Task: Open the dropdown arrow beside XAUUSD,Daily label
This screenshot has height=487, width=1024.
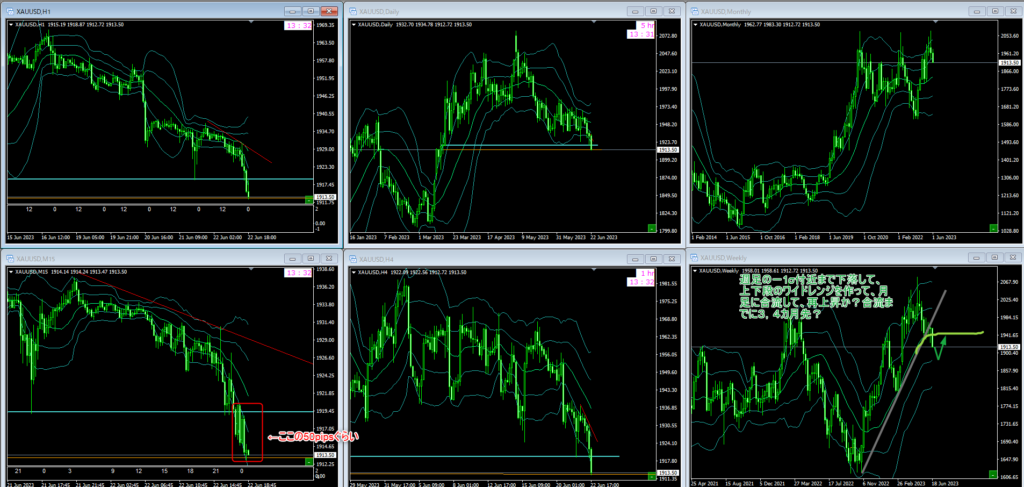Action: 352,23
